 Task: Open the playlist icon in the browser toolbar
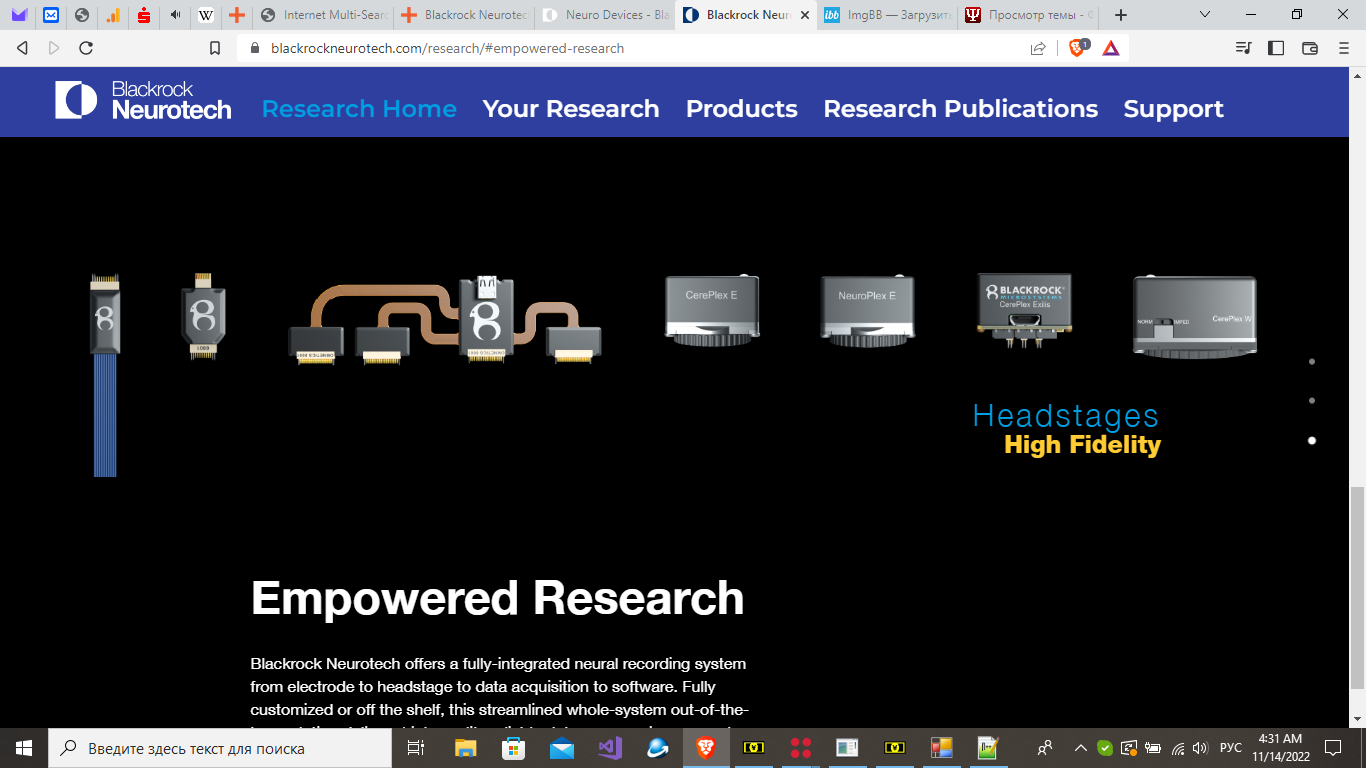click(x=1243, y=48)
